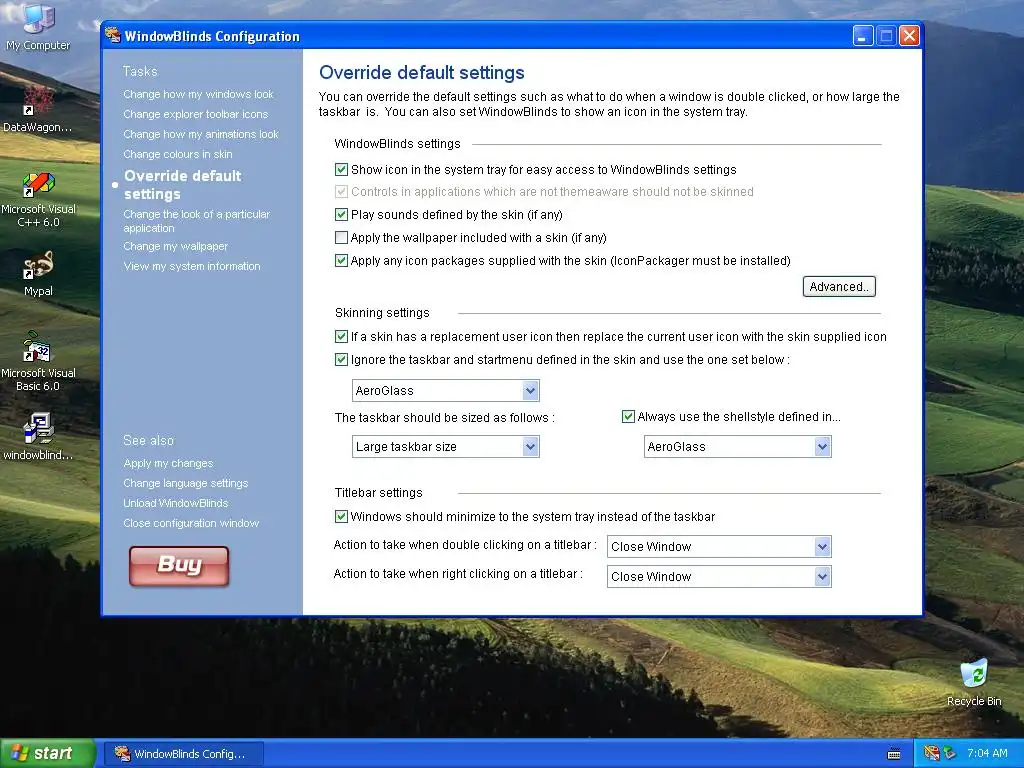Click WindowBlinds Config taskbar button
This screenshot has height=768, width=1024.
(184, 754)
